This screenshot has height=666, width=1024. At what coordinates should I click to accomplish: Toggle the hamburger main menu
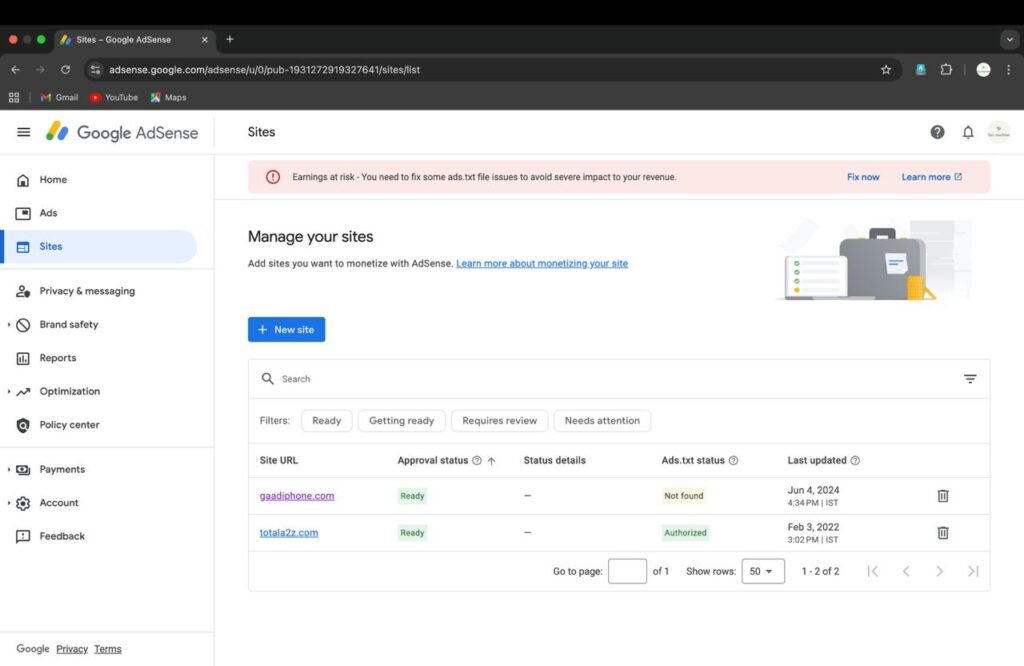[24, 133]
